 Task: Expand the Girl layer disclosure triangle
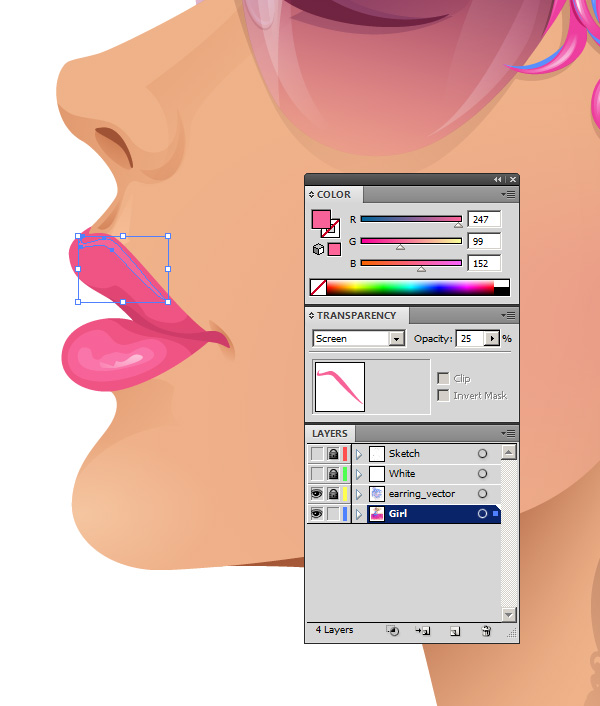pyautogui.click(x=359, y=514)
